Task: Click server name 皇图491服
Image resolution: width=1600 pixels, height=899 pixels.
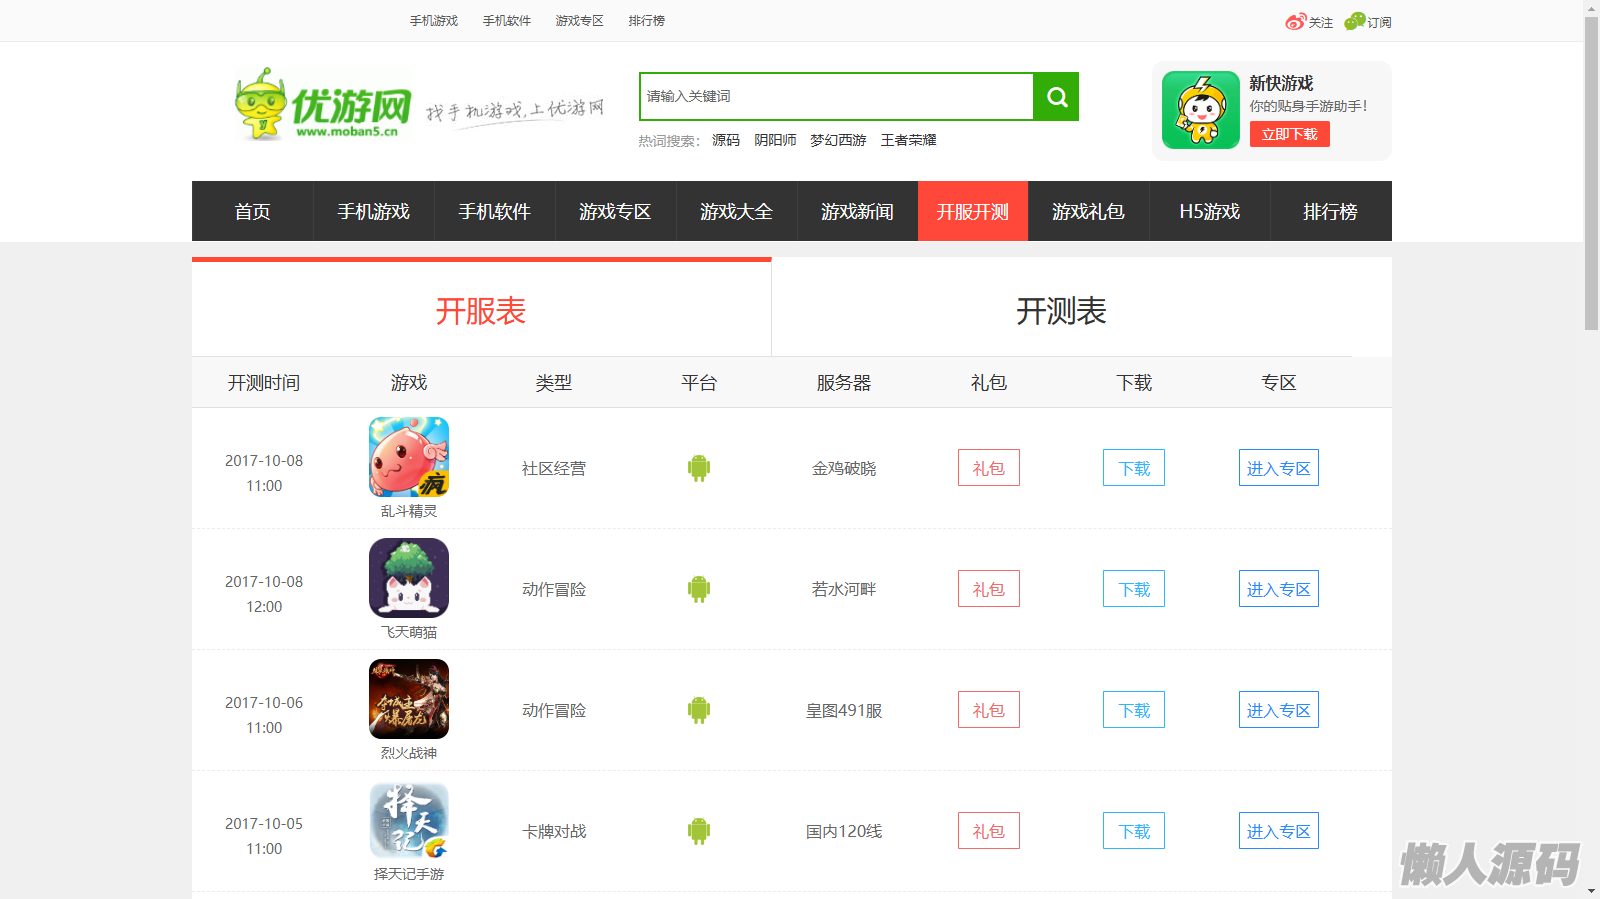Action: 844,710
